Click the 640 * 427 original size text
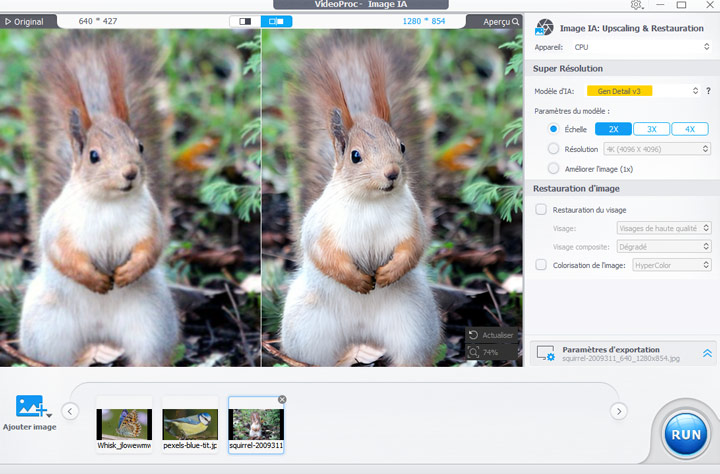The height and width of the screenshot is (474, 720). click(x=98, y=21)
